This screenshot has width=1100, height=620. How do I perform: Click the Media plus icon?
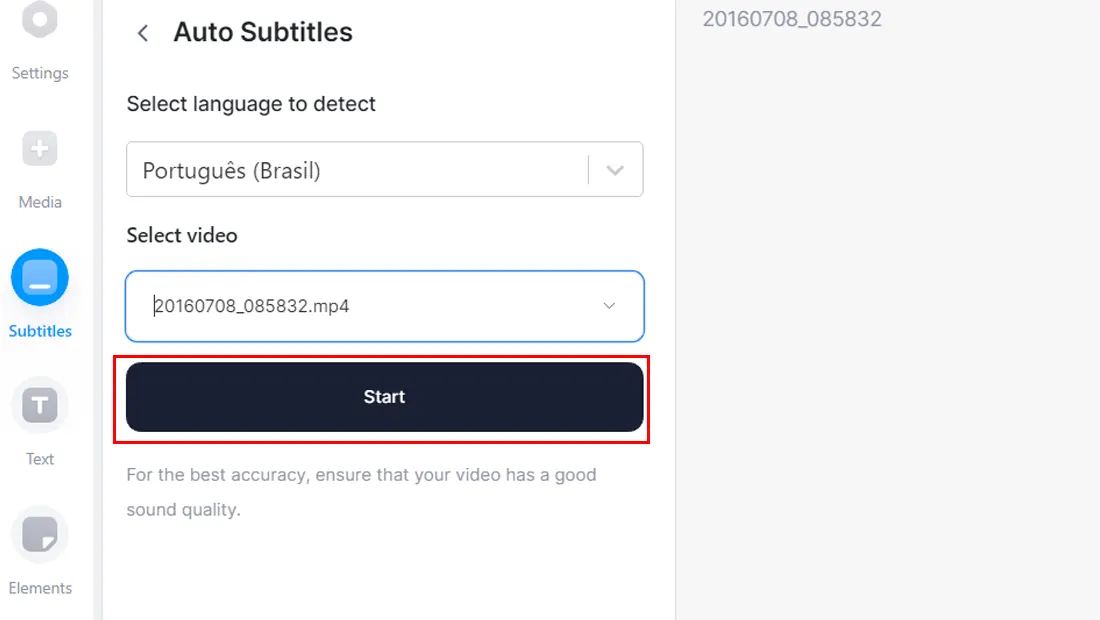[x=40, y=149]
